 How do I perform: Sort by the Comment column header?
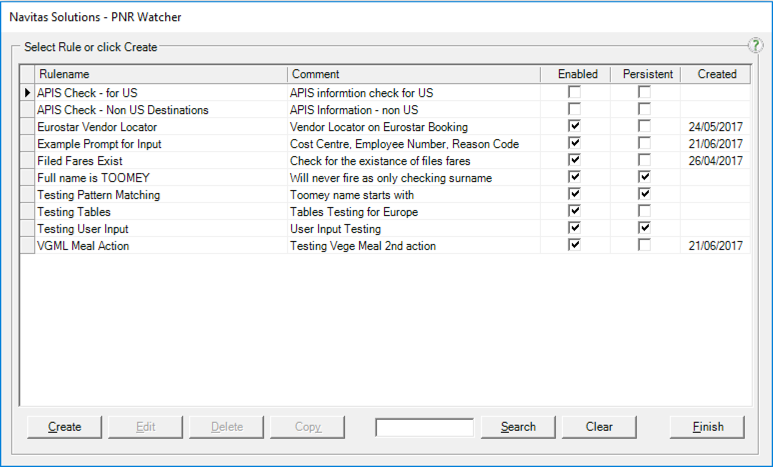coord(414,74)
